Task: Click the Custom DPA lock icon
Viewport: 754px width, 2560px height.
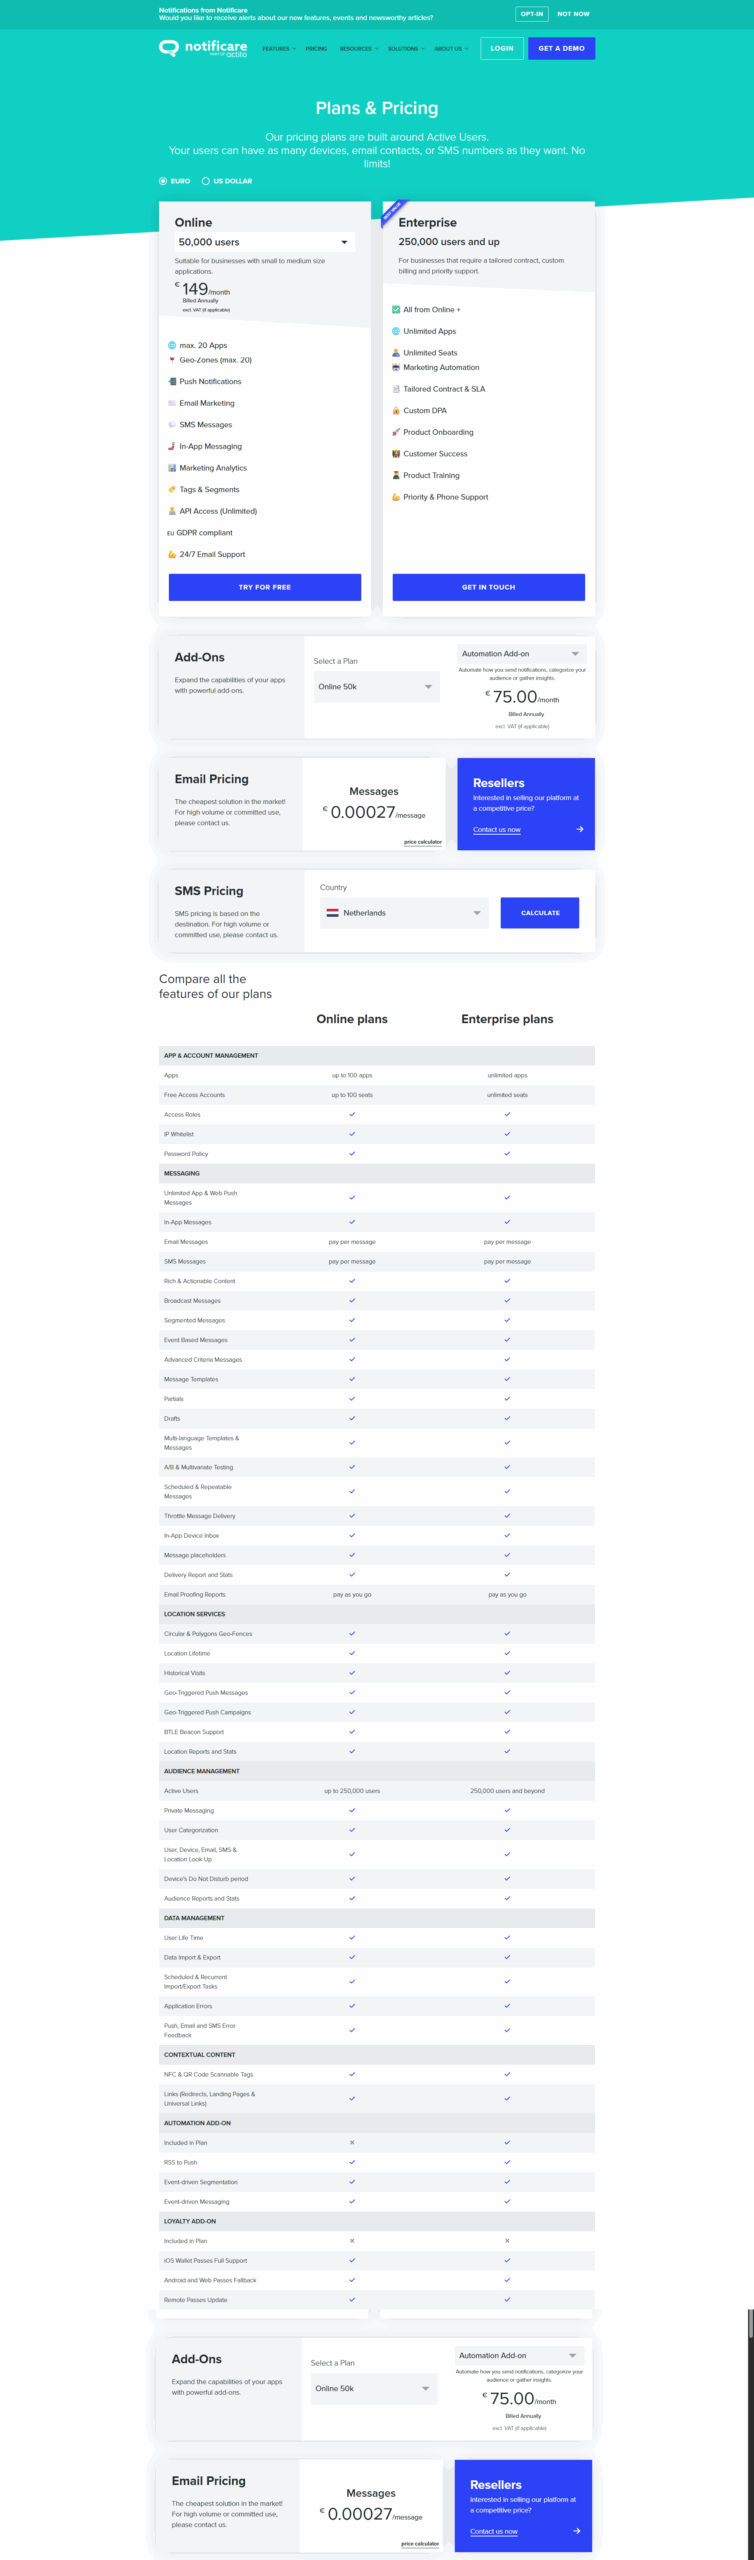Action: (396, 411)
